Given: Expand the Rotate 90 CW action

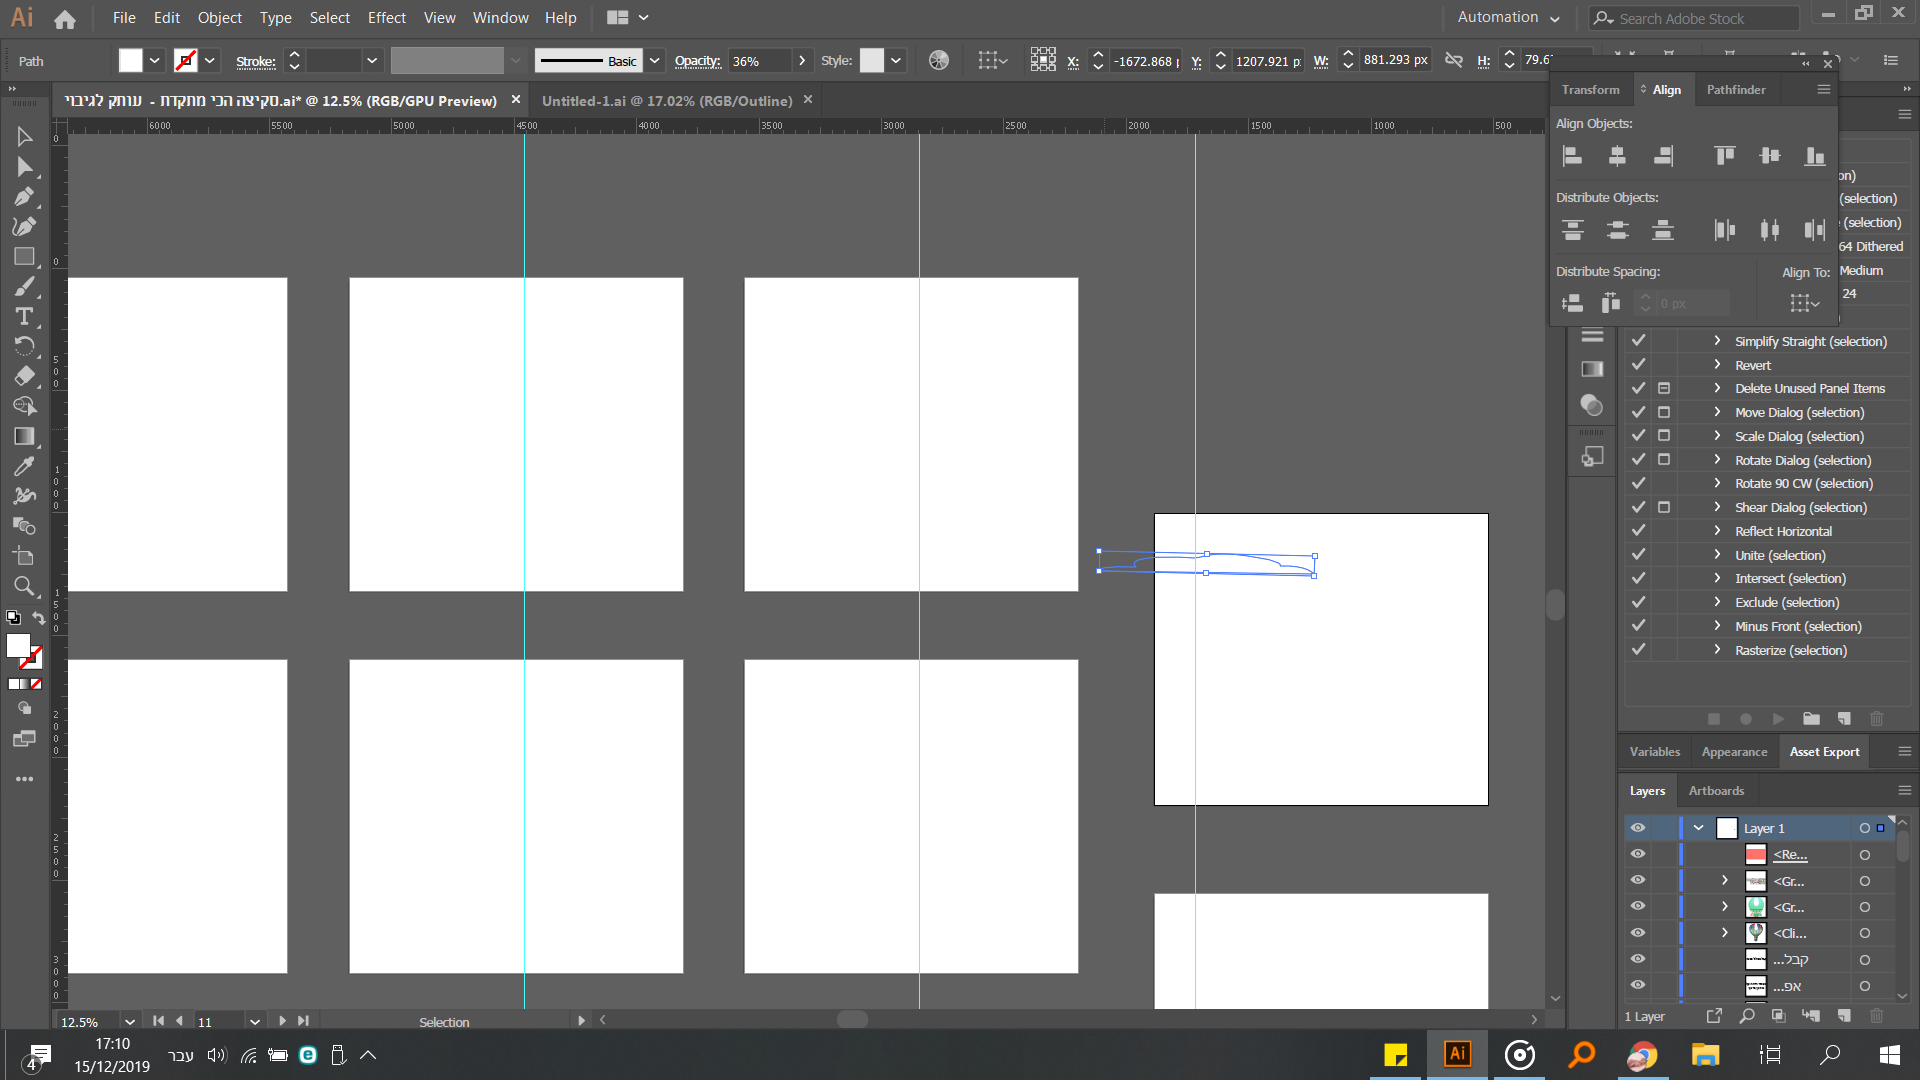Looking at the screenshot, I should click(1717, 483).
